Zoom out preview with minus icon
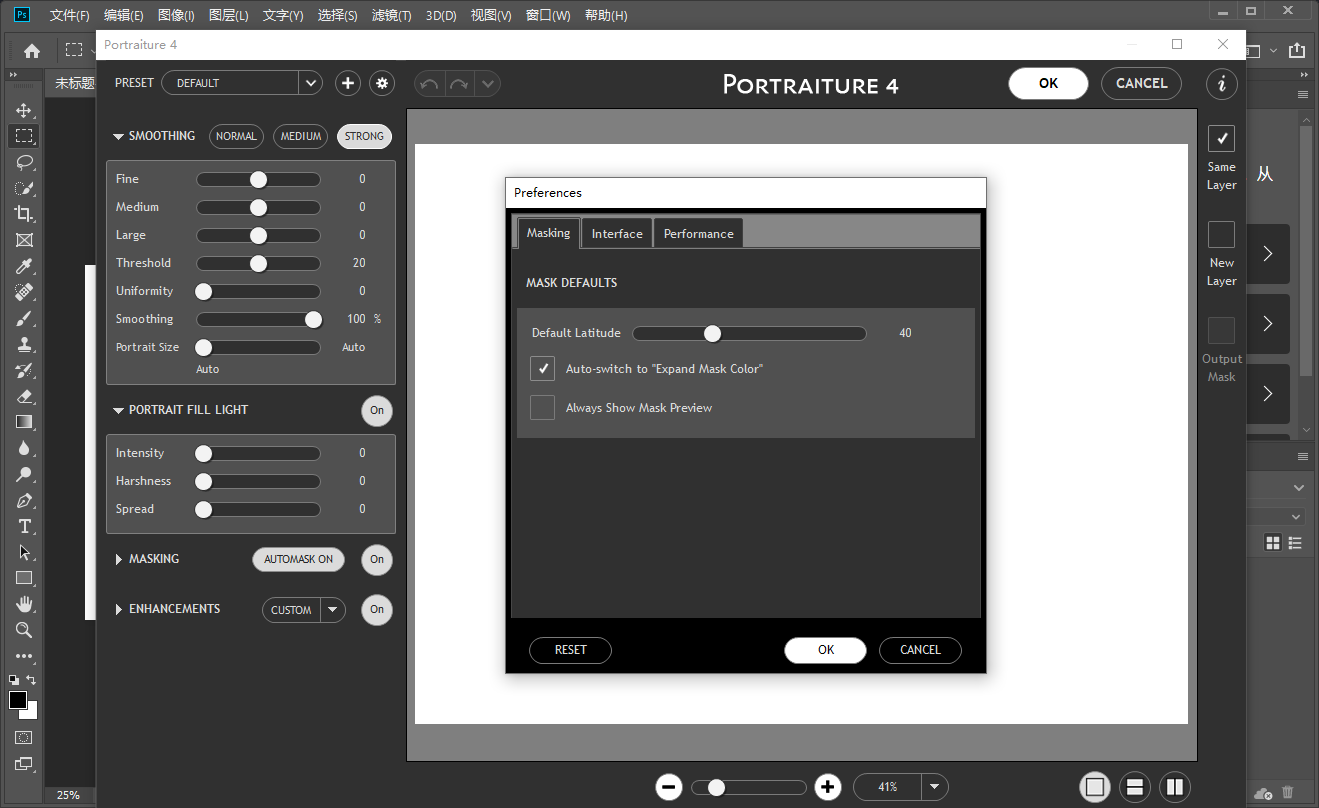Viewport: 1319px width, 808px height. tap(669, 787)
